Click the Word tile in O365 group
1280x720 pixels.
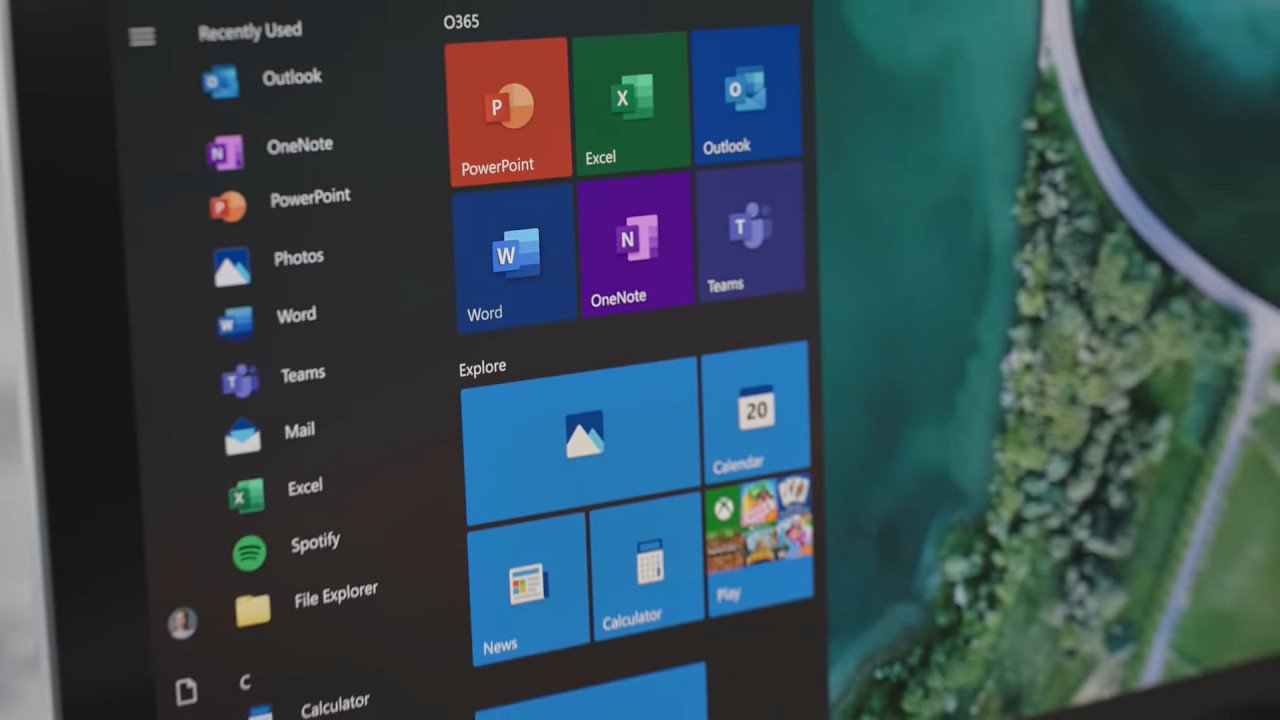(x=514, y=258)
